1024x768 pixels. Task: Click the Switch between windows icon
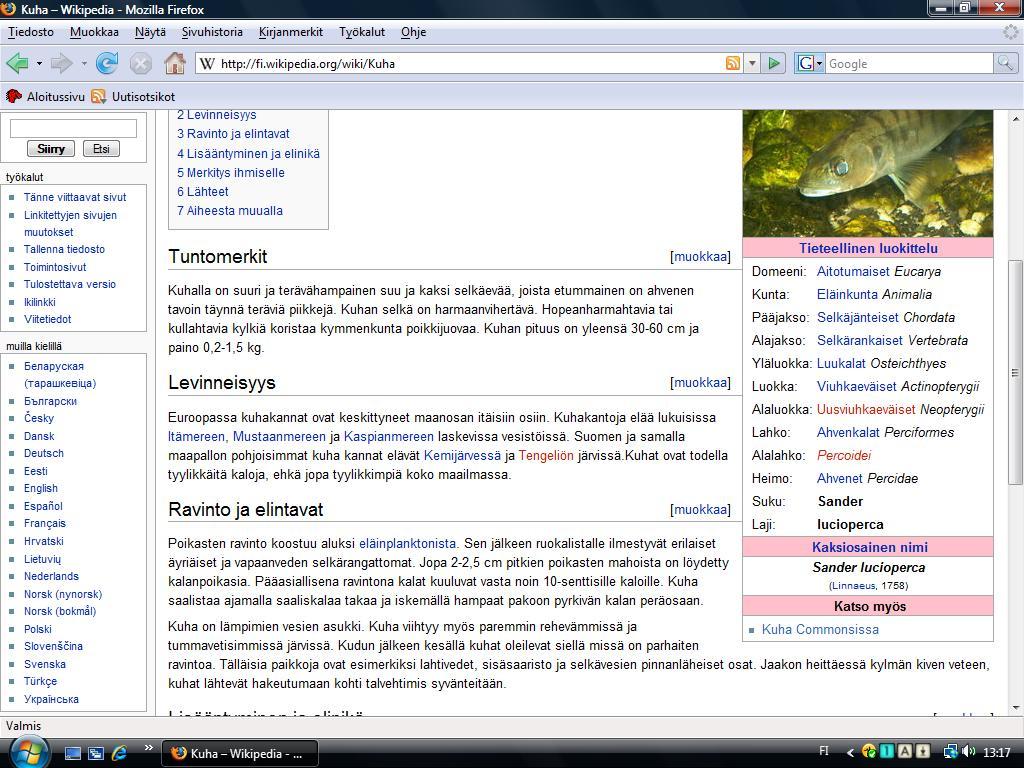95,753
